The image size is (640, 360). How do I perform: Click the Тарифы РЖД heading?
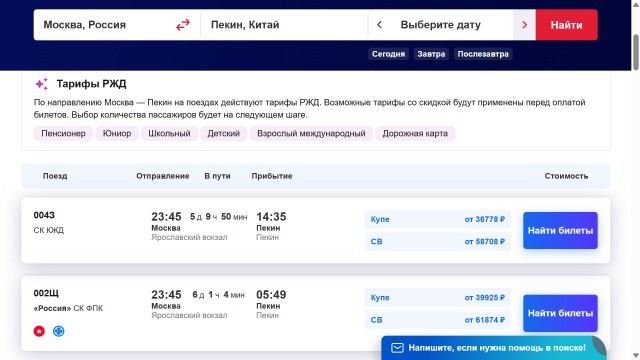[91, 84]
